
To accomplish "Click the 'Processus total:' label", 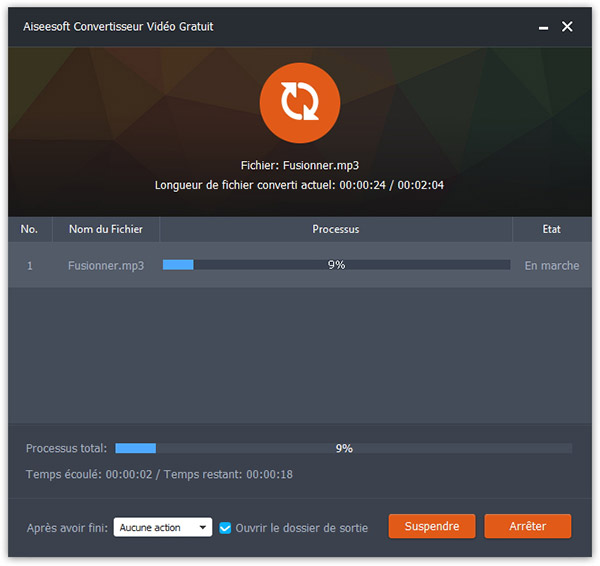I will pos(67,449).
